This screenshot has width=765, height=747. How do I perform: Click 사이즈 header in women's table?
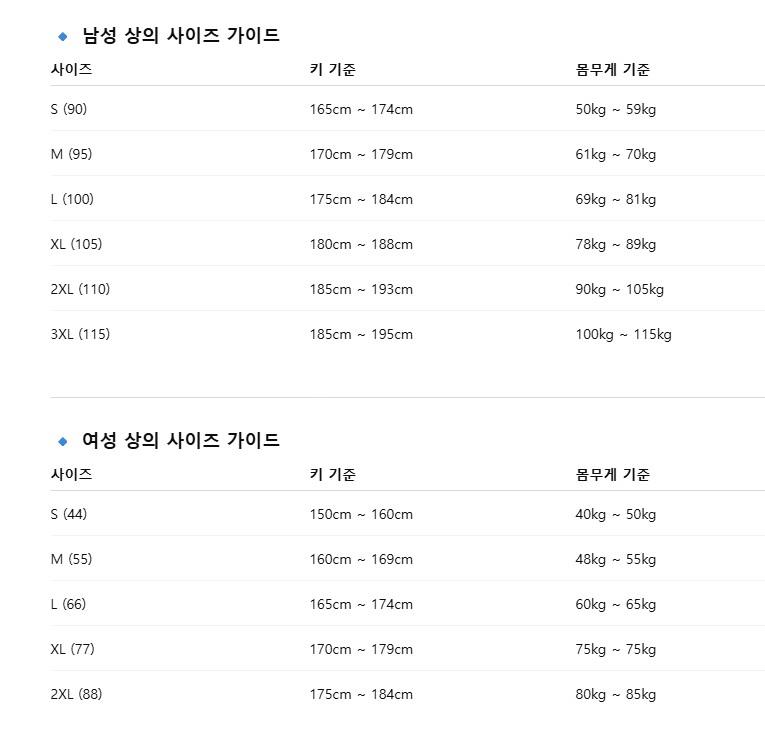[x=71, y=475]
